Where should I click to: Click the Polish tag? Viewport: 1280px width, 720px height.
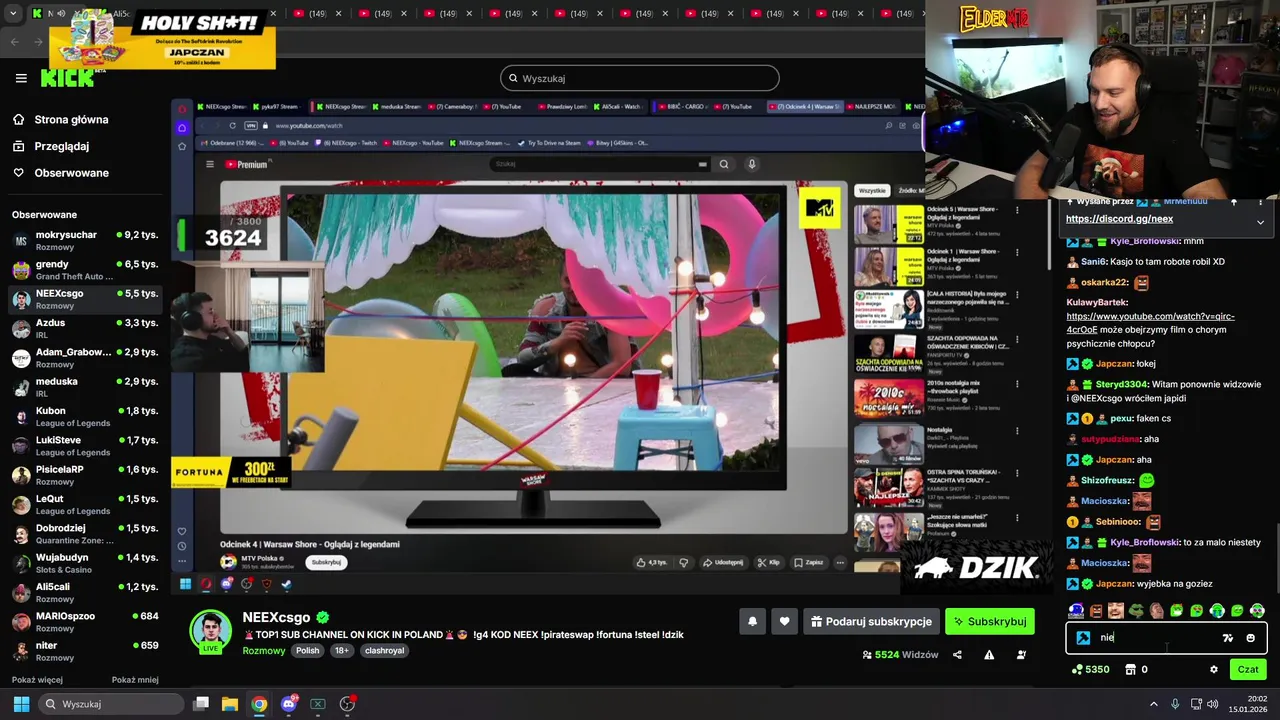pos(307,650)
